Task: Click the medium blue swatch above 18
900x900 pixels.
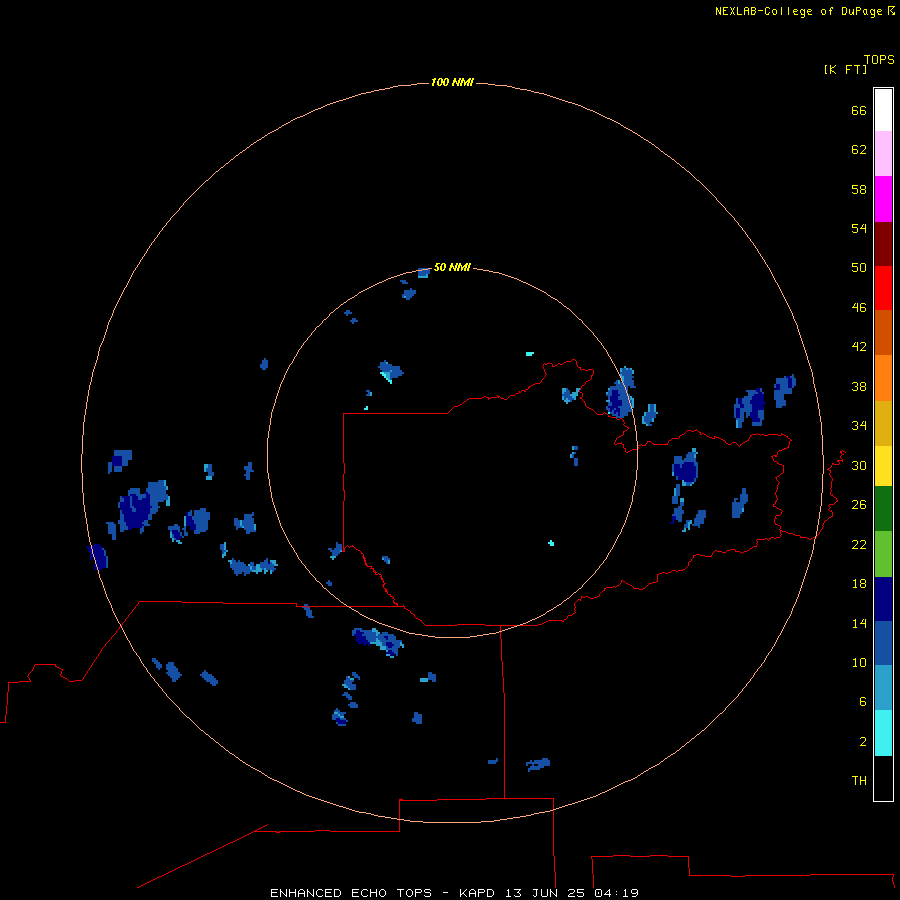Action: [883, 643]
